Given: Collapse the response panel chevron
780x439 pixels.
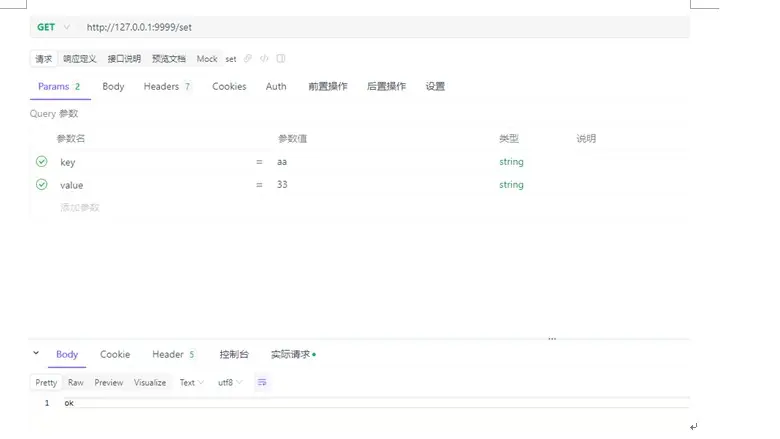Looking at the screenshot, I should pos(36,353).
